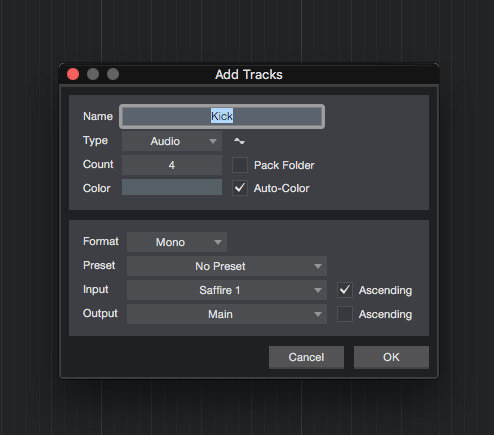Screen dimensions: 494x435
Task: Click the Add Tracks title bar
Action: (249, 74)
